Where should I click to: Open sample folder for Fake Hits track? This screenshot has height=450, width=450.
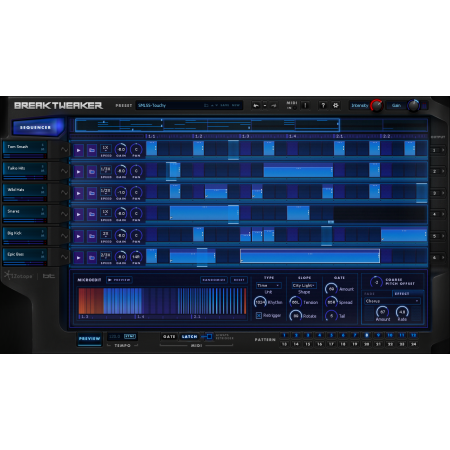coord(92,172)
